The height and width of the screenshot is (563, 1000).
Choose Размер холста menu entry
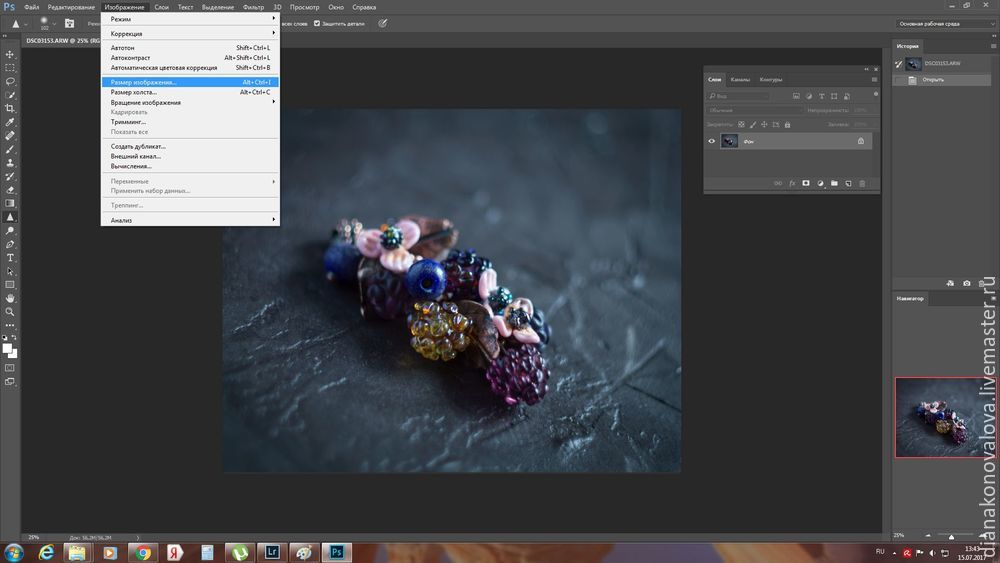tap(190, 92)
